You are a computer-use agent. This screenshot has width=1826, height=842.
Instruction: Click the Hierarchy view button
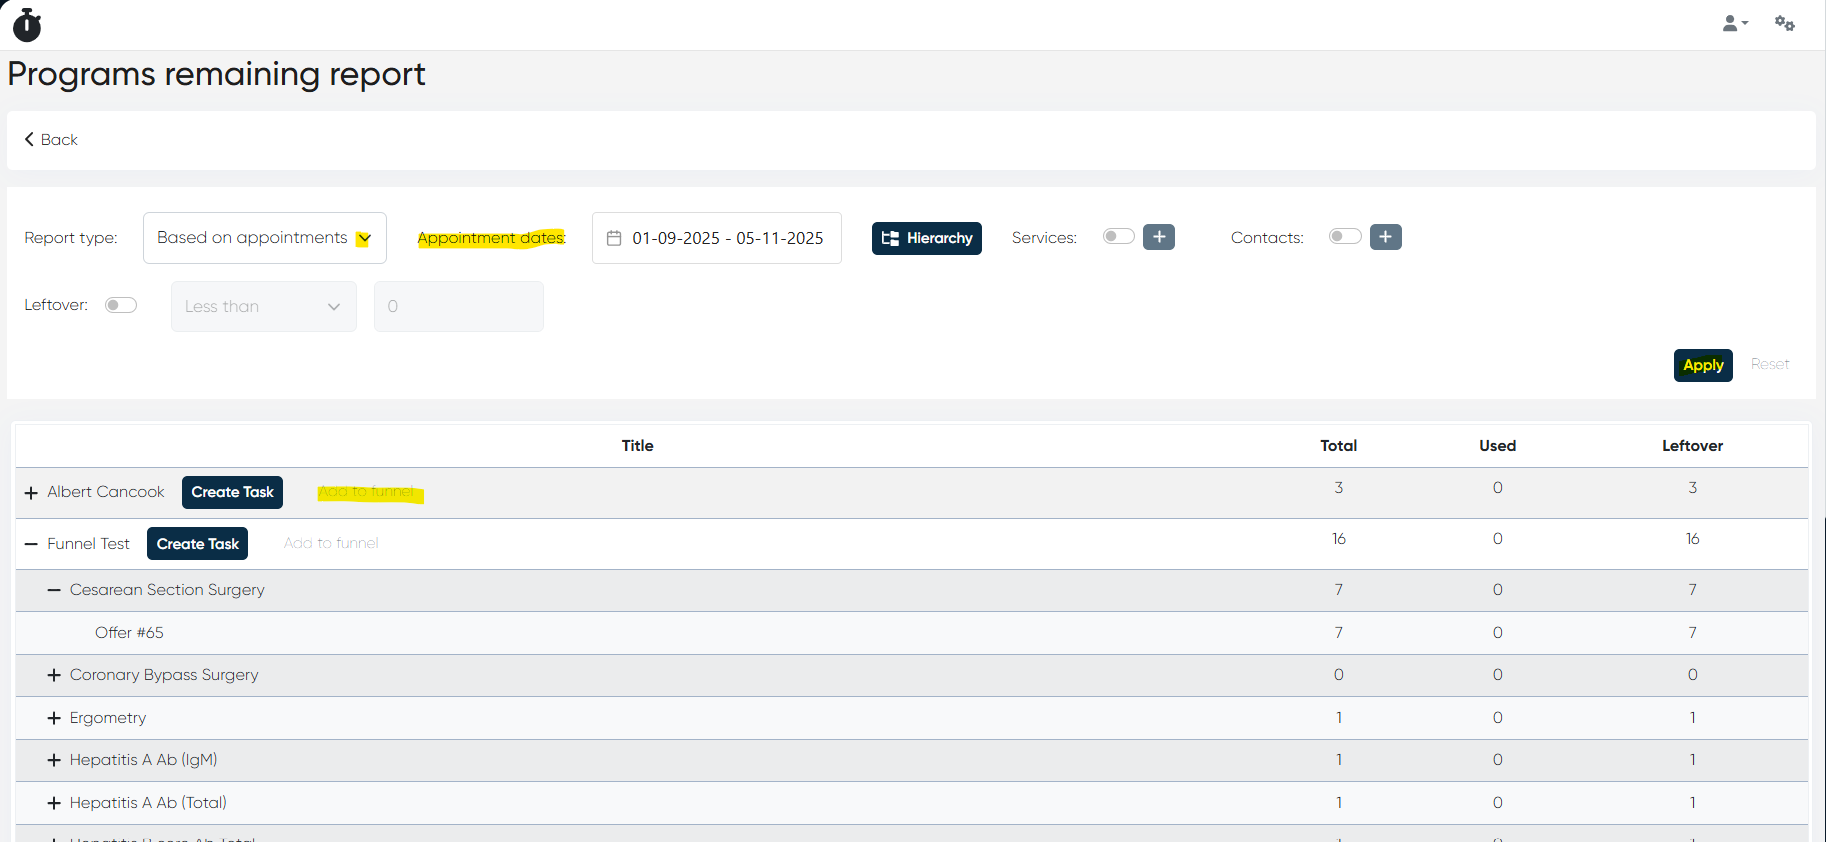coord(926,238)
